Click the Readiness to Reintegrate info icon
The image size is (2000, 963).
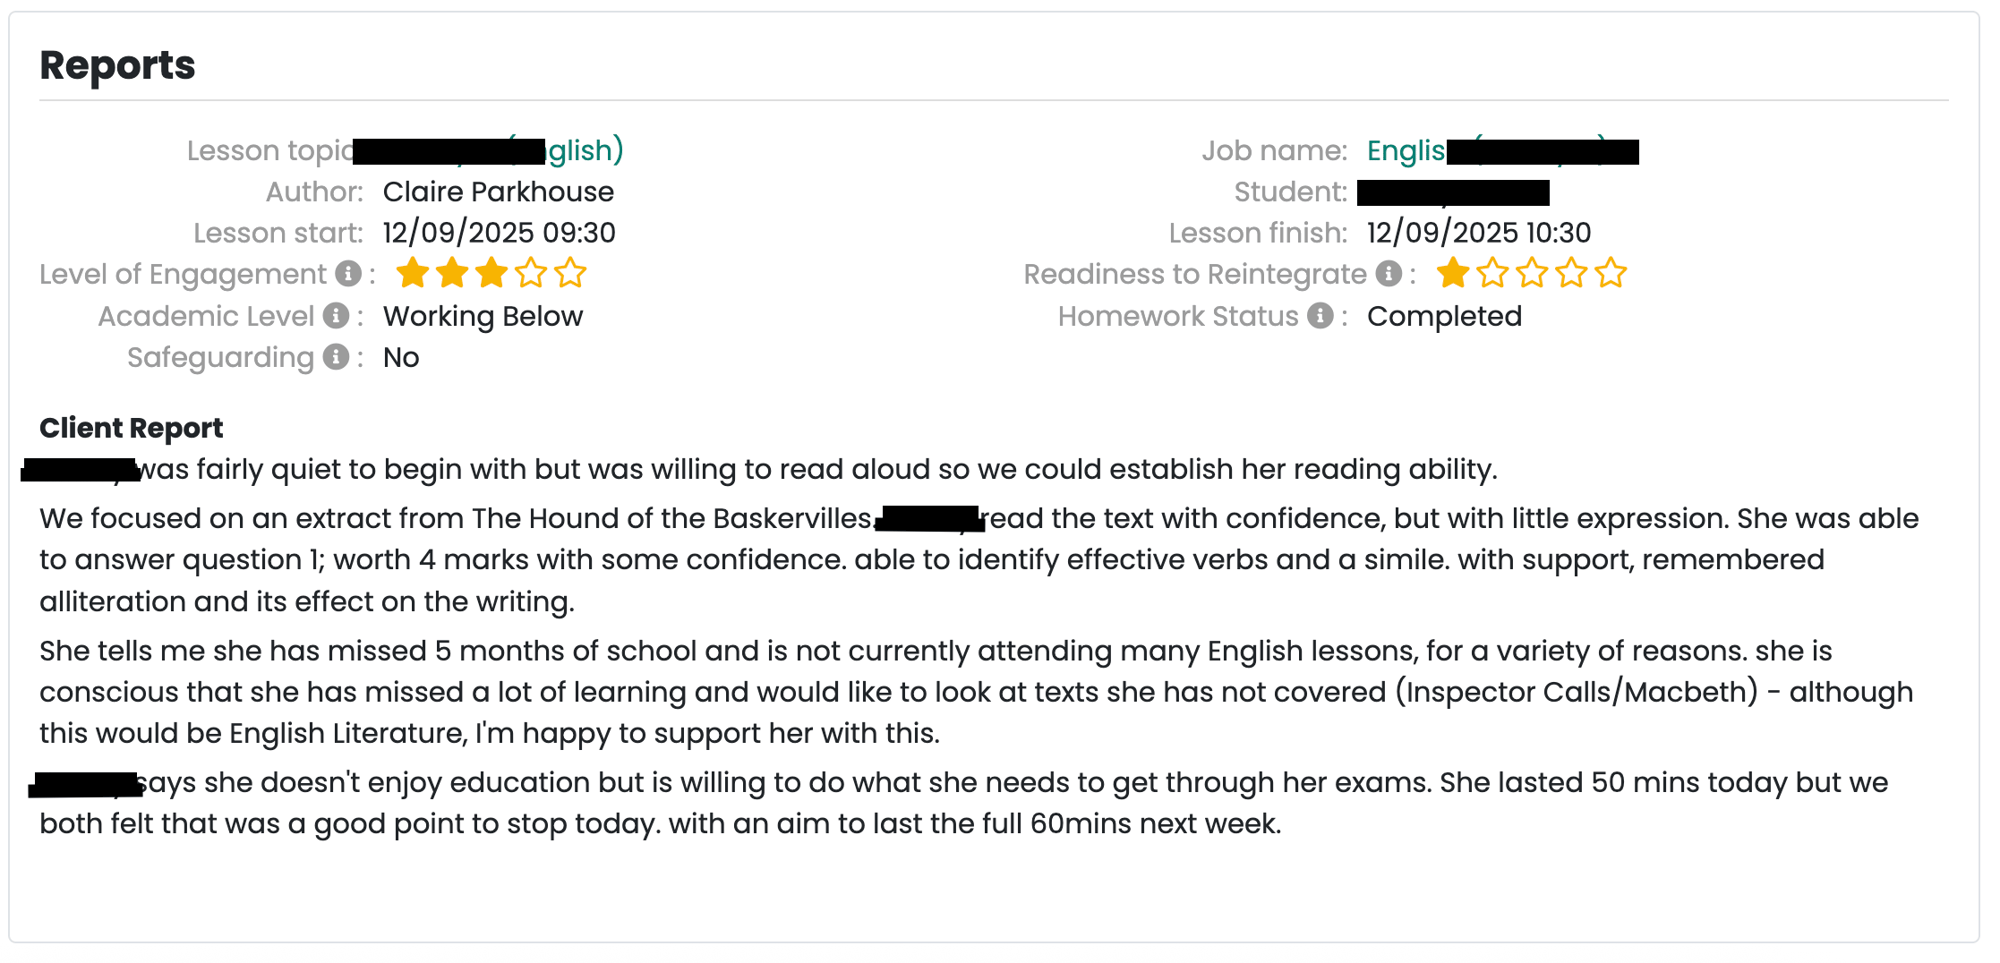click(1388, 273)
